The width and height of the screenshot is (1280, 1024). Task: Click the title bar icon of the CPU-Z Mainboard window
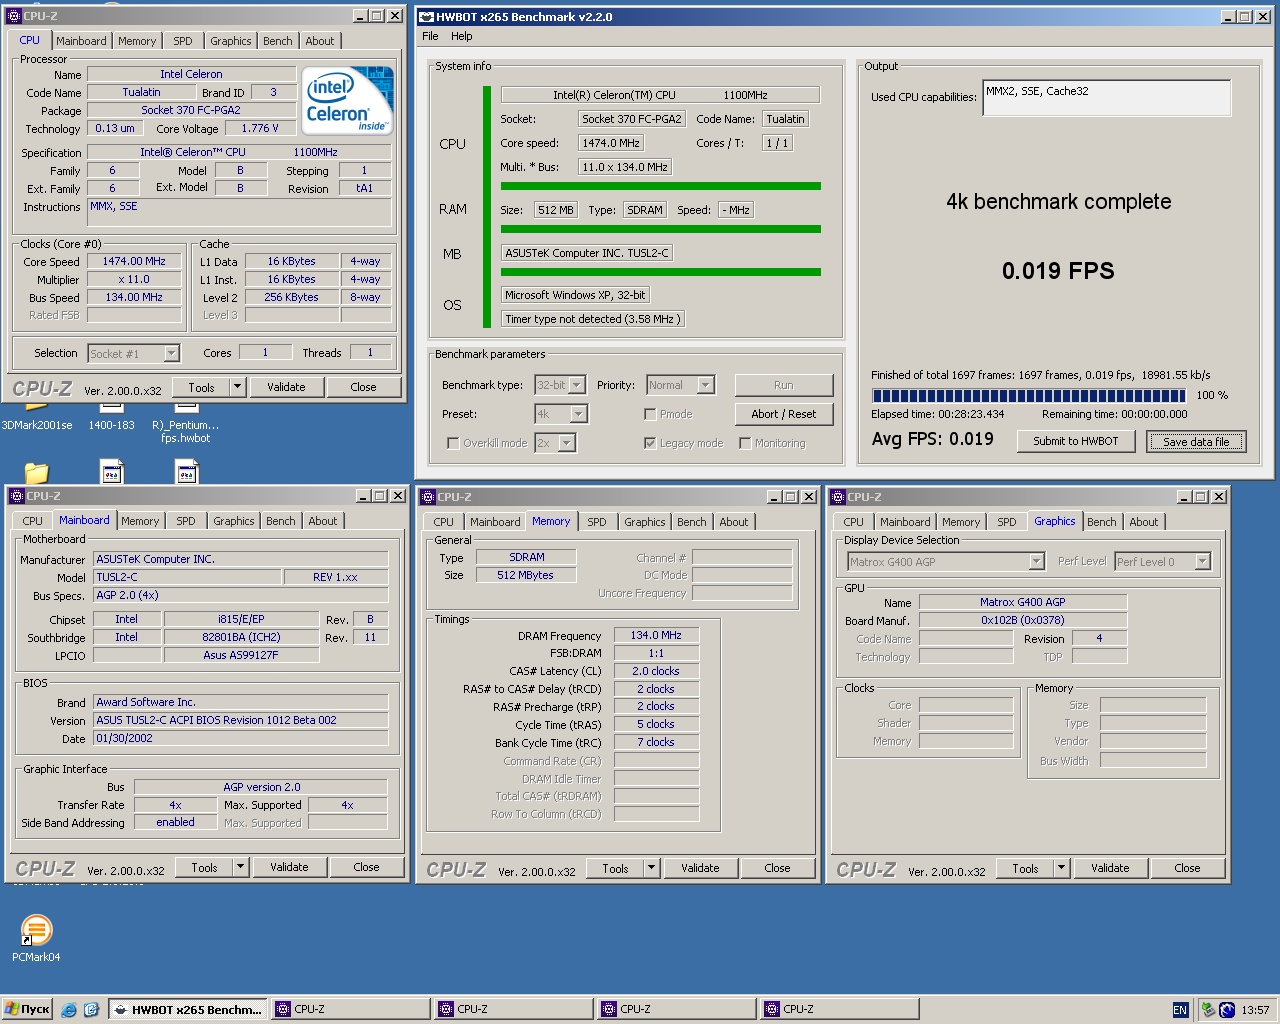[16, 495]
